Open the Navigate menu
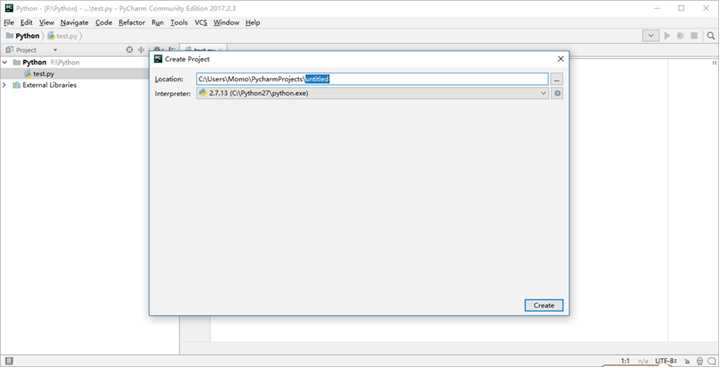 pyautogui.click(x=74, y=23)
